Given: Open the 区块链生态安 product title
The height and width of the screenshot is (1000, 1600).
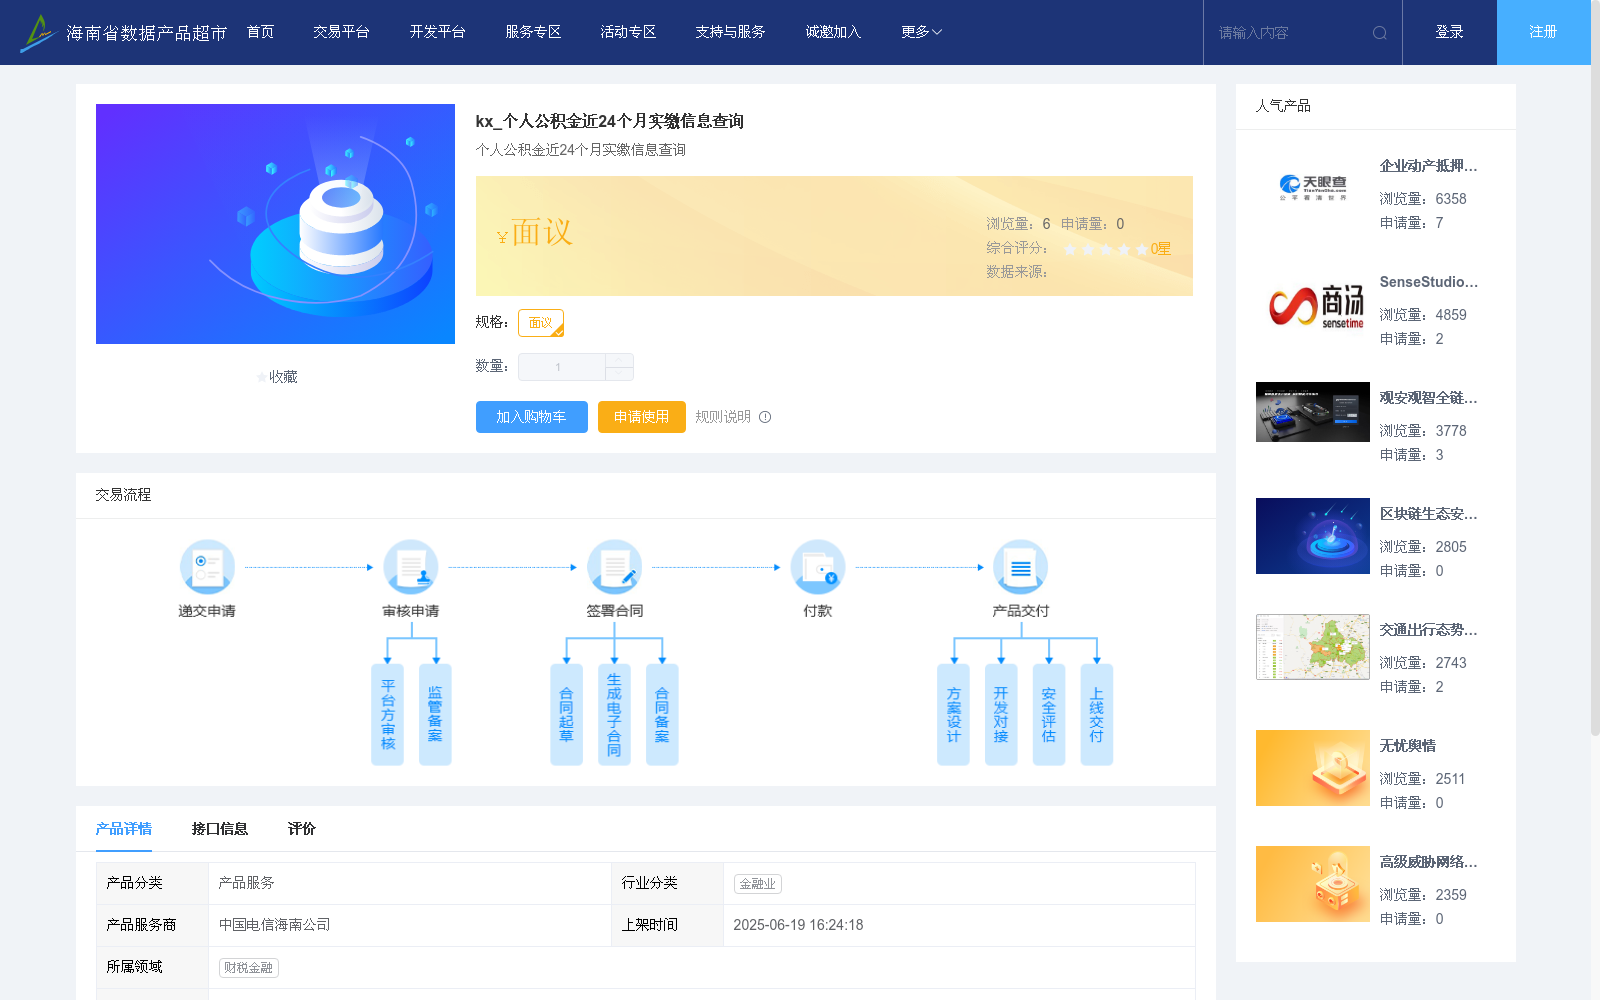Looking at the screenshot, I should tap(1428, 514).
